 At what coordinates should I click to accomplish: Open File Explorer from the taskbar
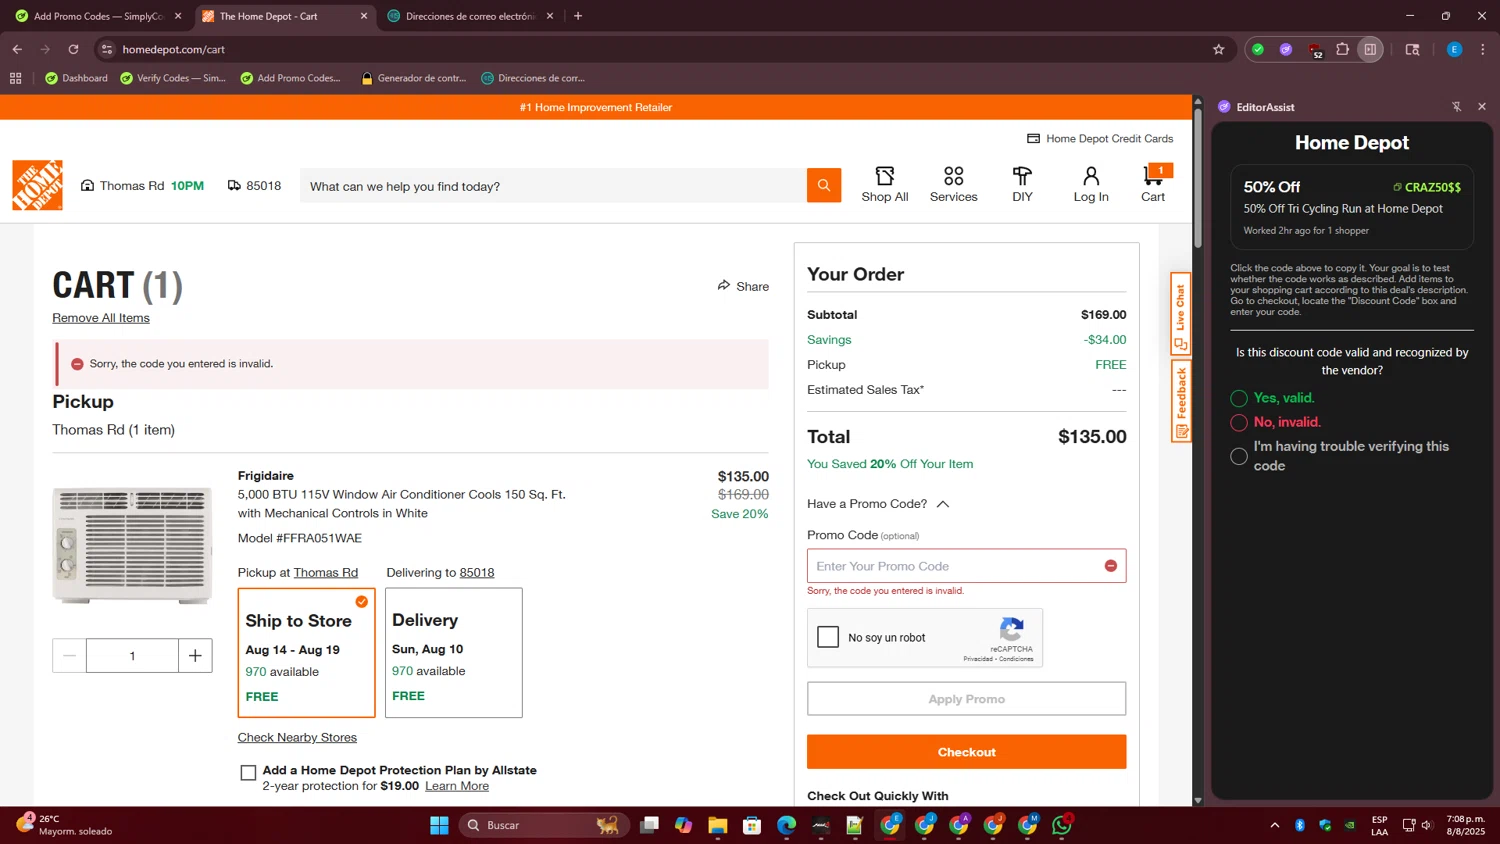tap(717, 825)
